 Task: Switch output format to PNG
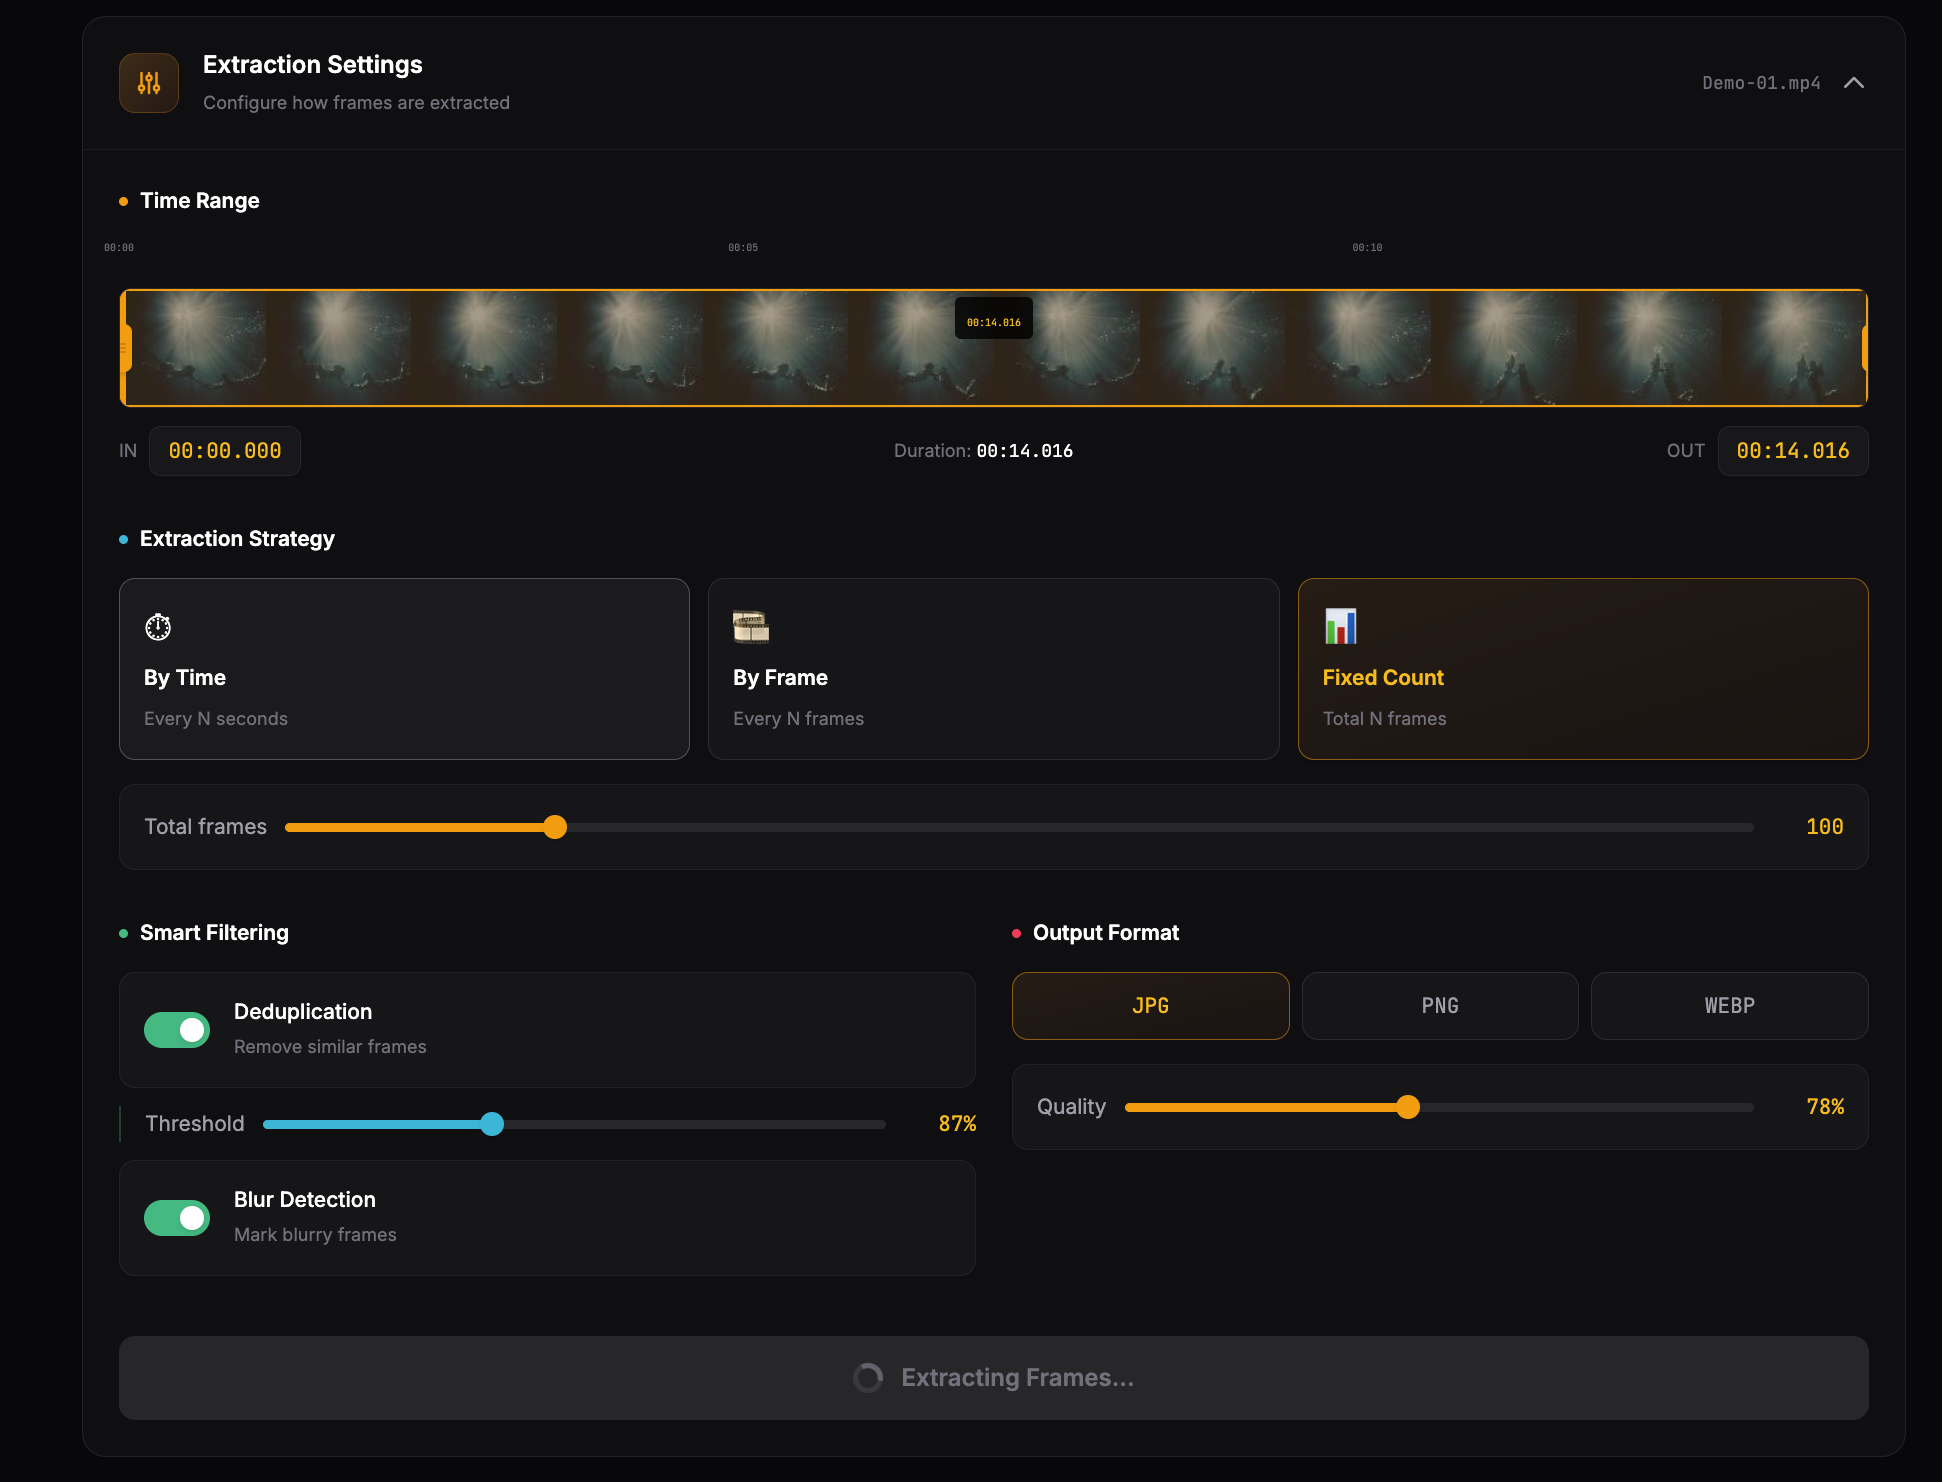click(x=1439, y=1006)
